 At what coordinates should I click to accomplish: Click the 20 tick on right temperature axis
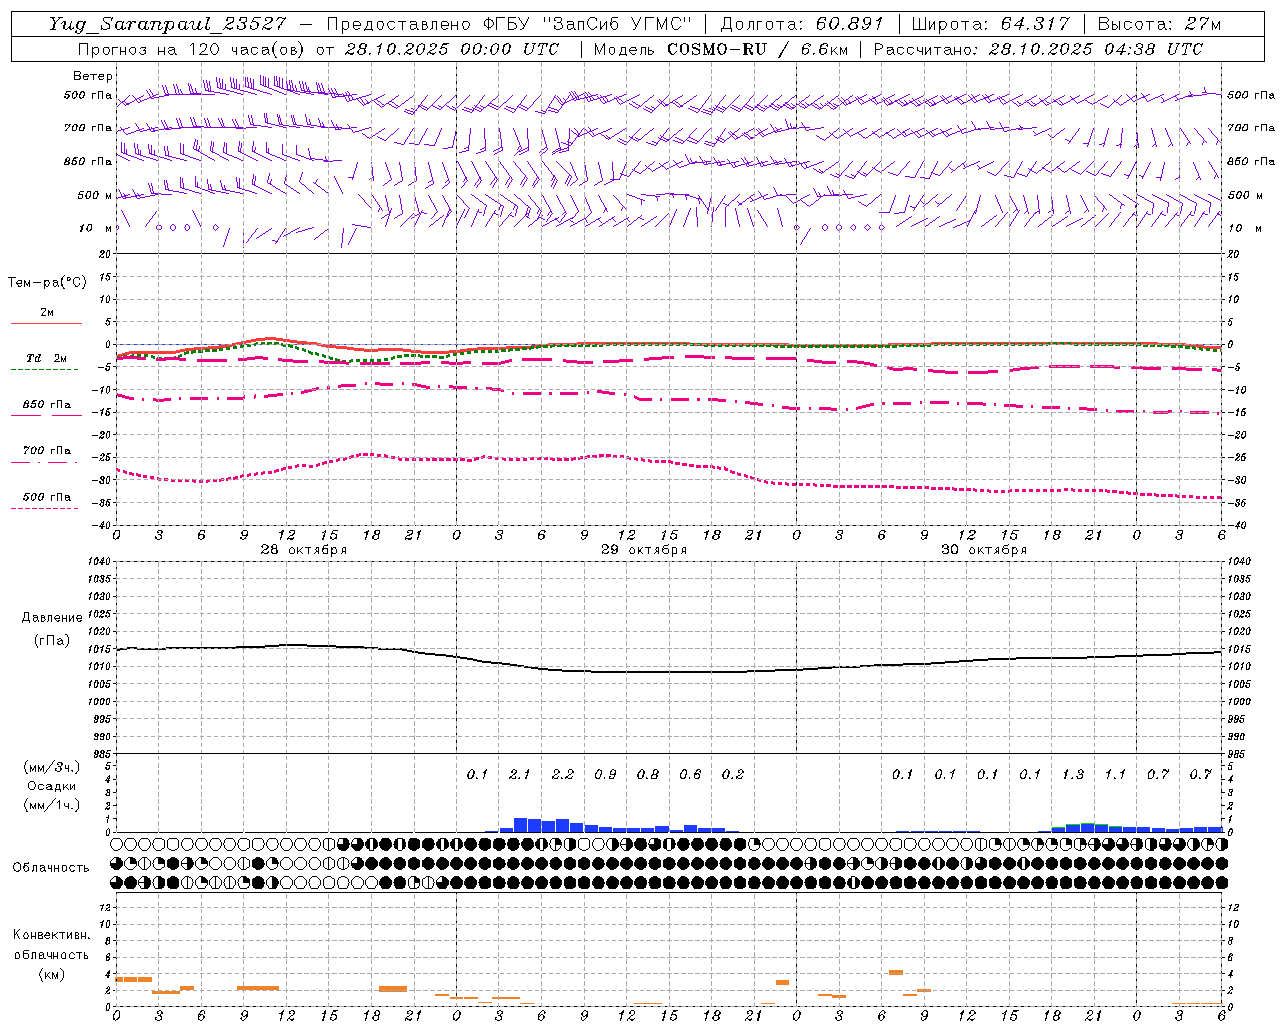[x=1233, y=254]
